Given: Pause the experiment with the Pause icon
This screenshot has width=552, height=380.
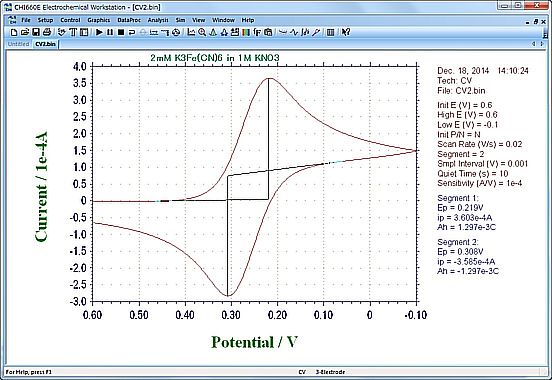Looking at the screenshot, I should (110, 32).
